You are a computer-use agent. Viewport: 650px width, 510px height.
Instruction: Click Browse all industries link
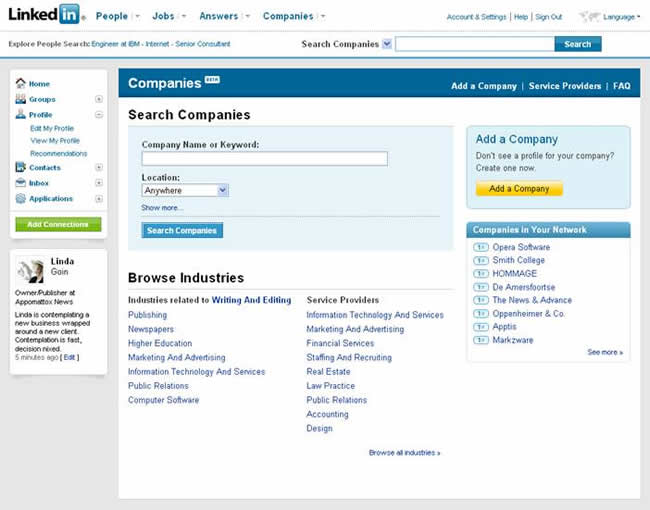click(x=405, y=453)
